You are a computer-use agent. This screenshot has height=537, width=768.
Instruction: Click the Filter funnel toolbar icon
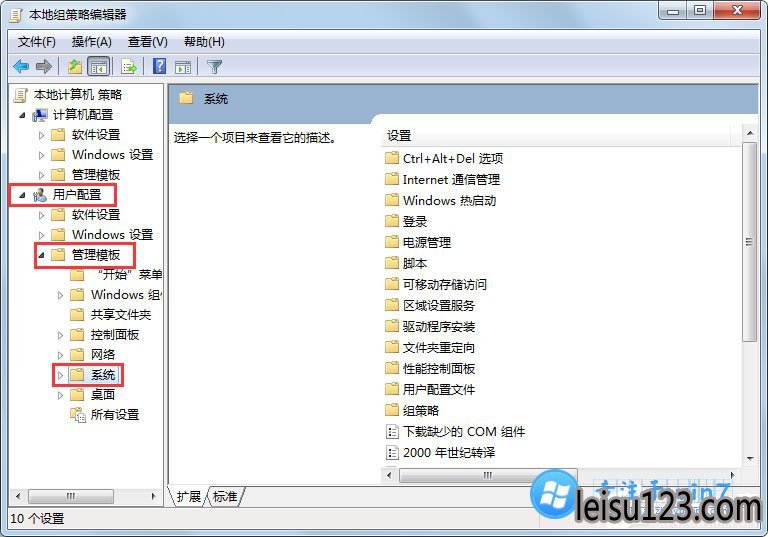point(215,66)
